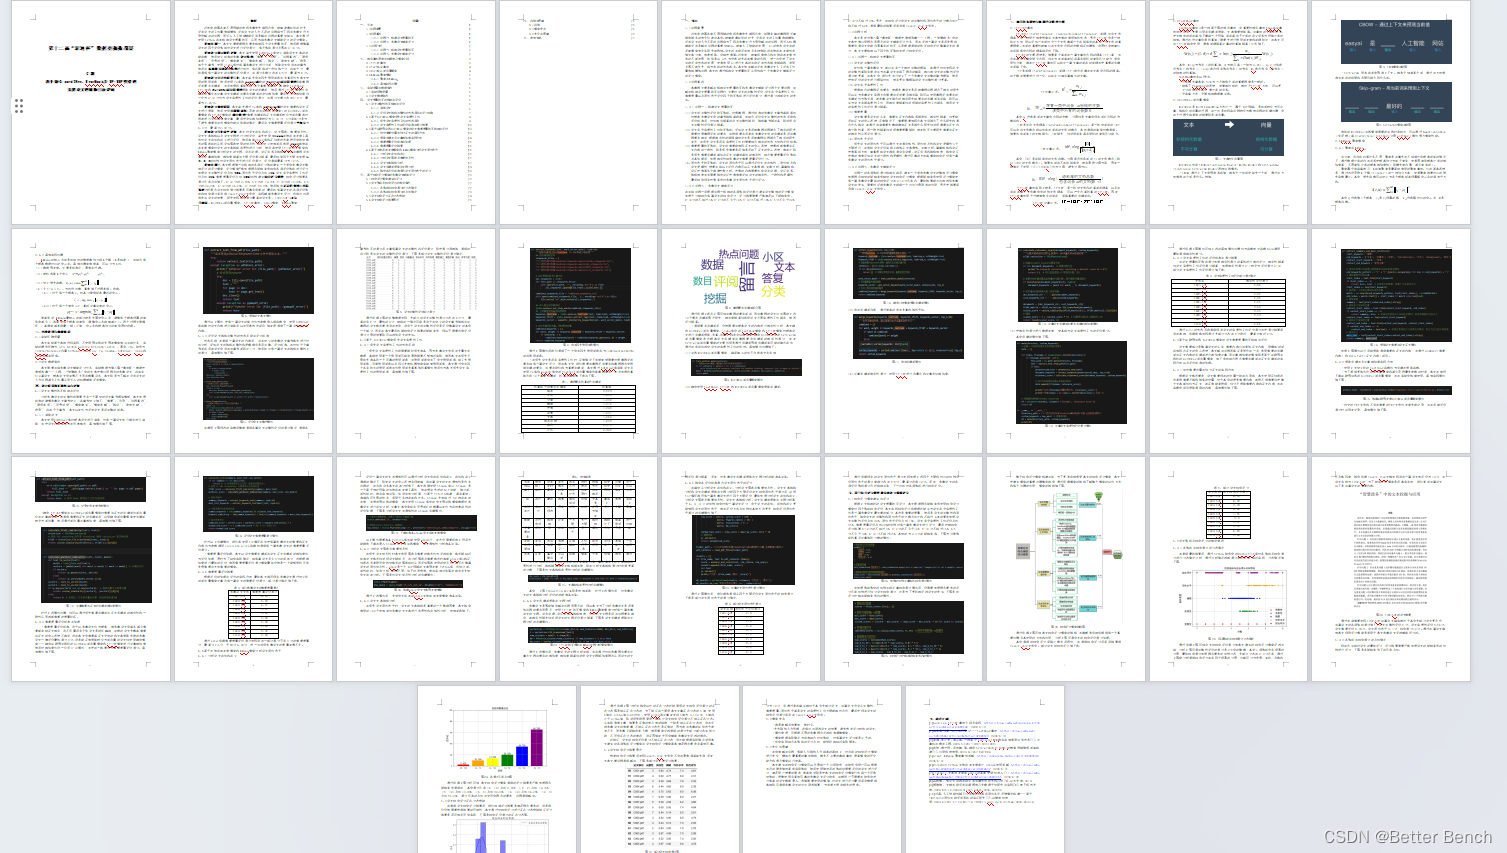Screen dimensions: 1507x853
Task: Select the page with red-marked table mid-page
Action: tap(1228, 341)
